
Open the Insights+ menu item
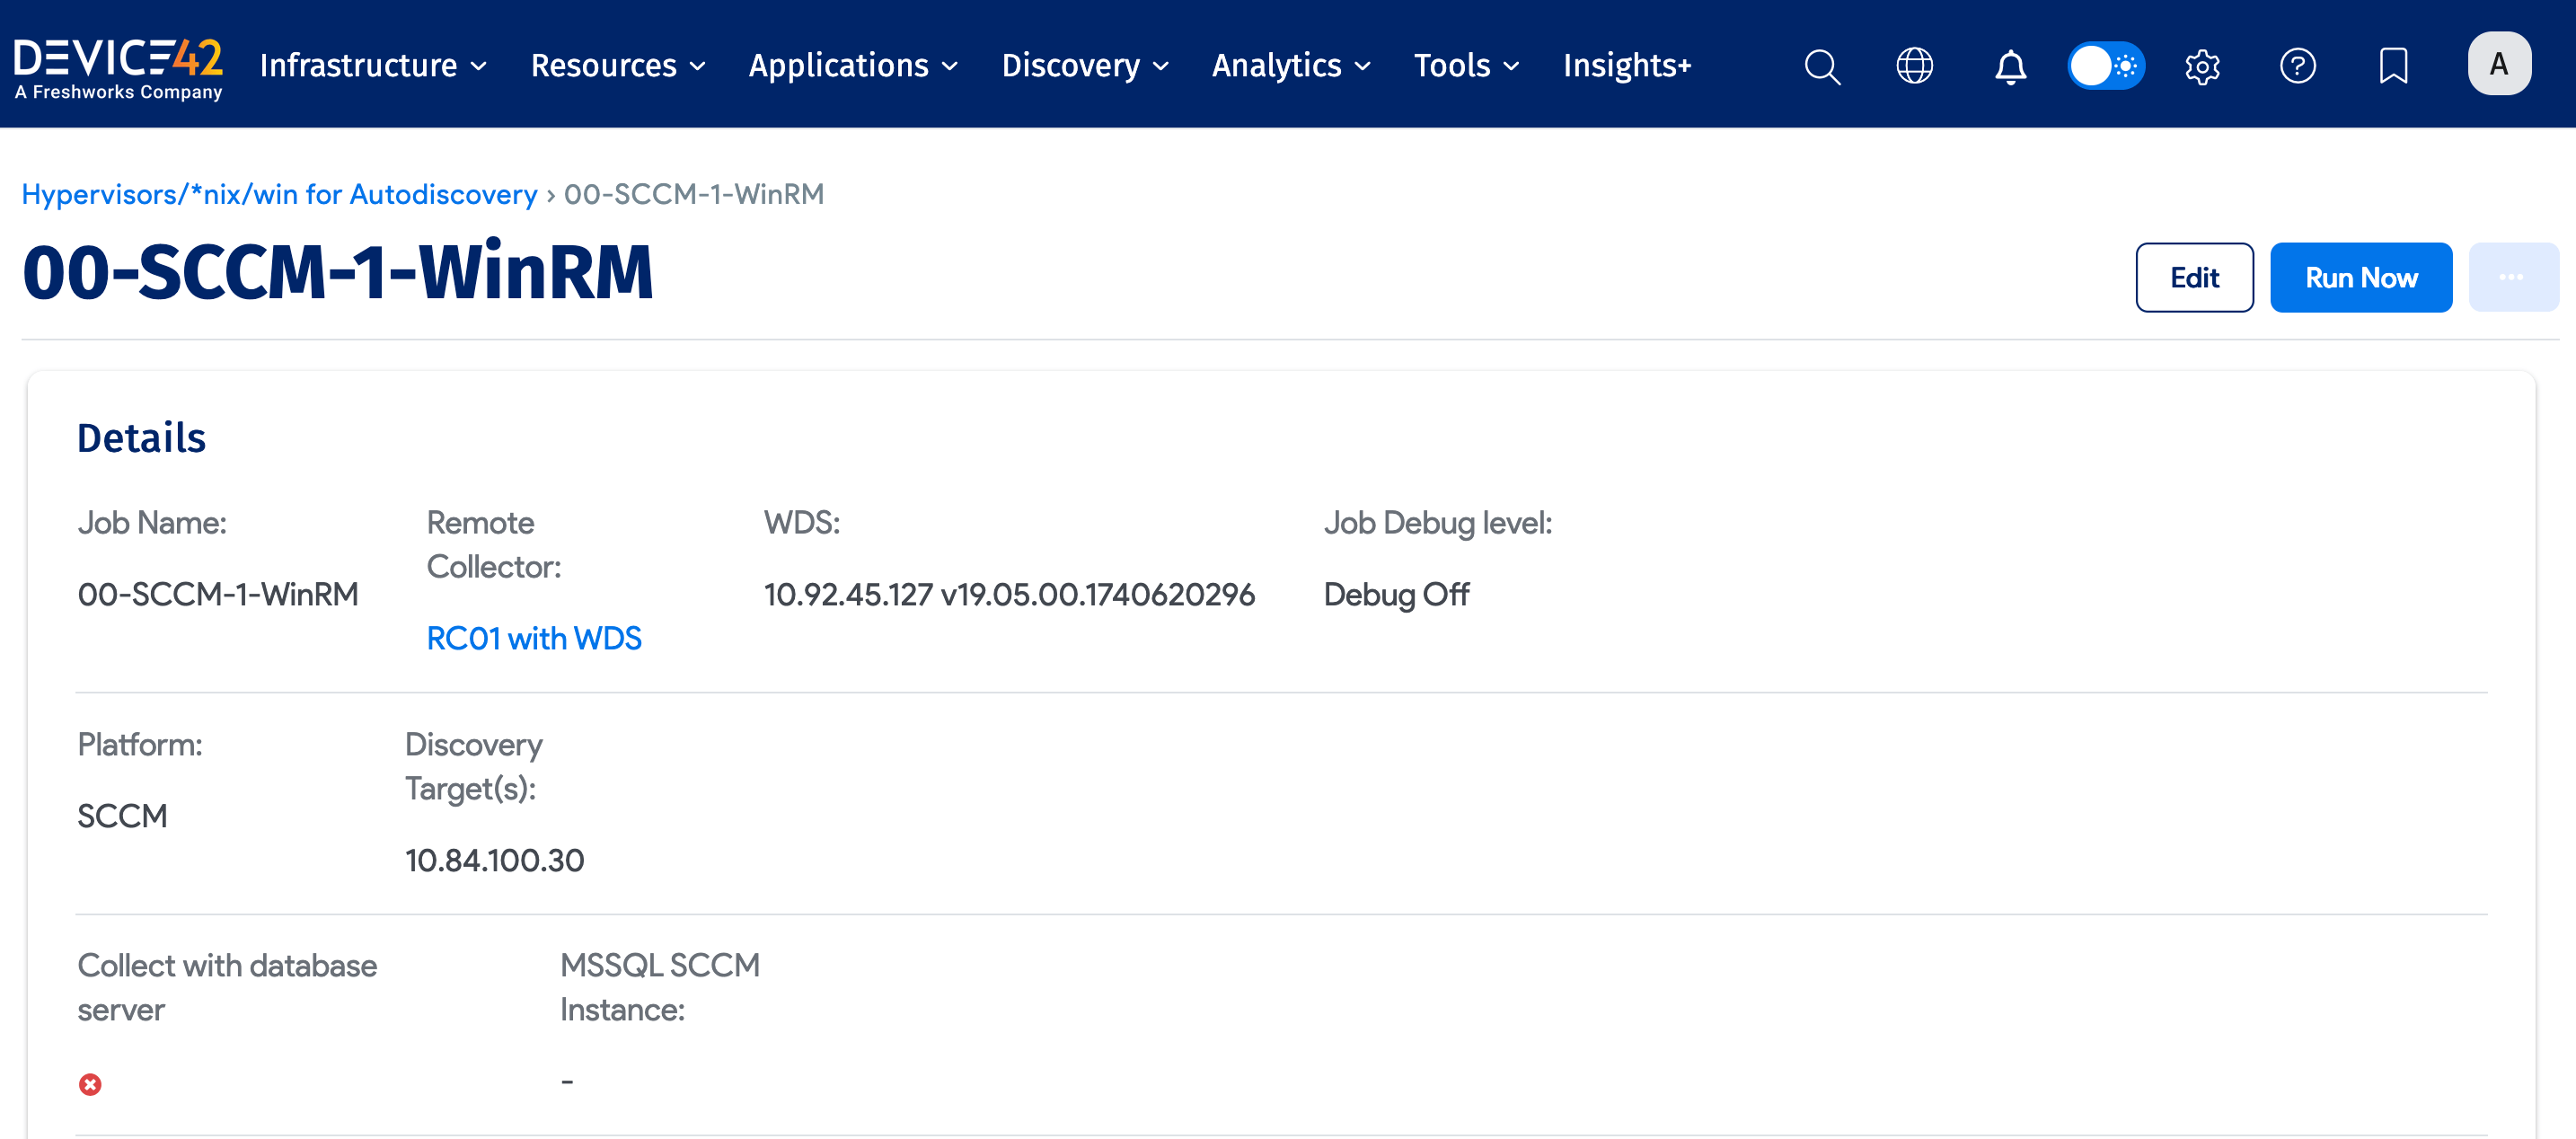point(1626,66)
